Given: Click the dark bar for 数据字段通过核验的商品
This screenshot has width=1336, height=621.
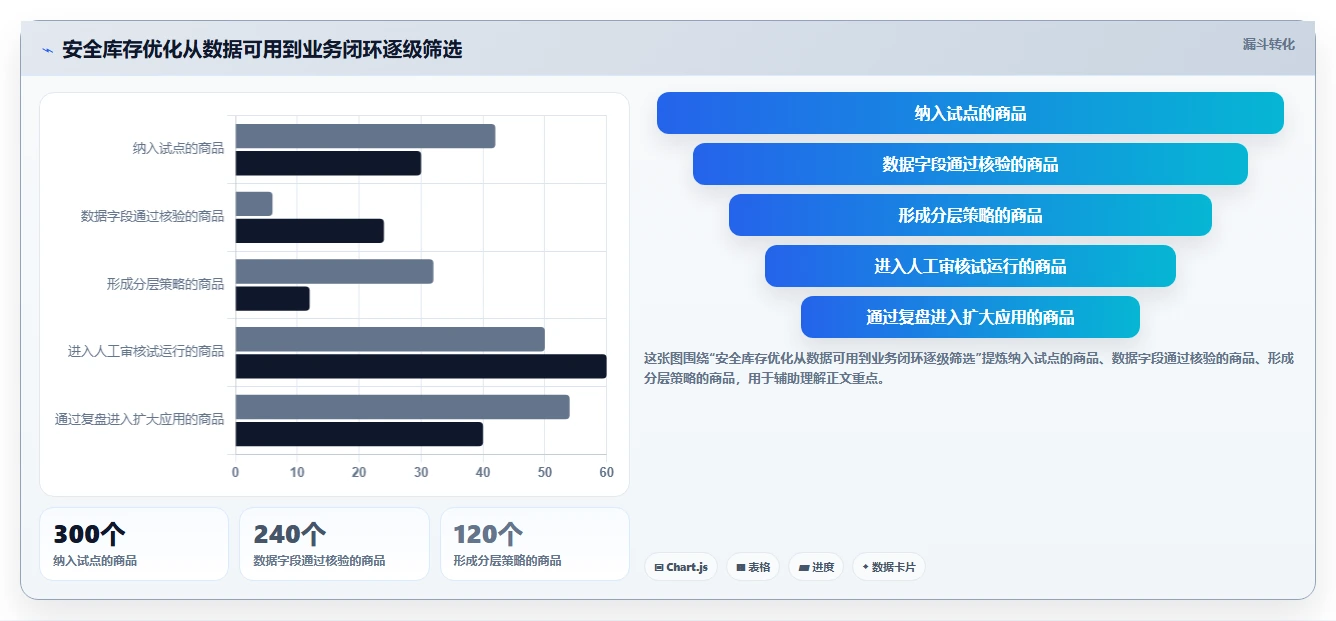Looking at the screenshot, I should click(310, 231).
